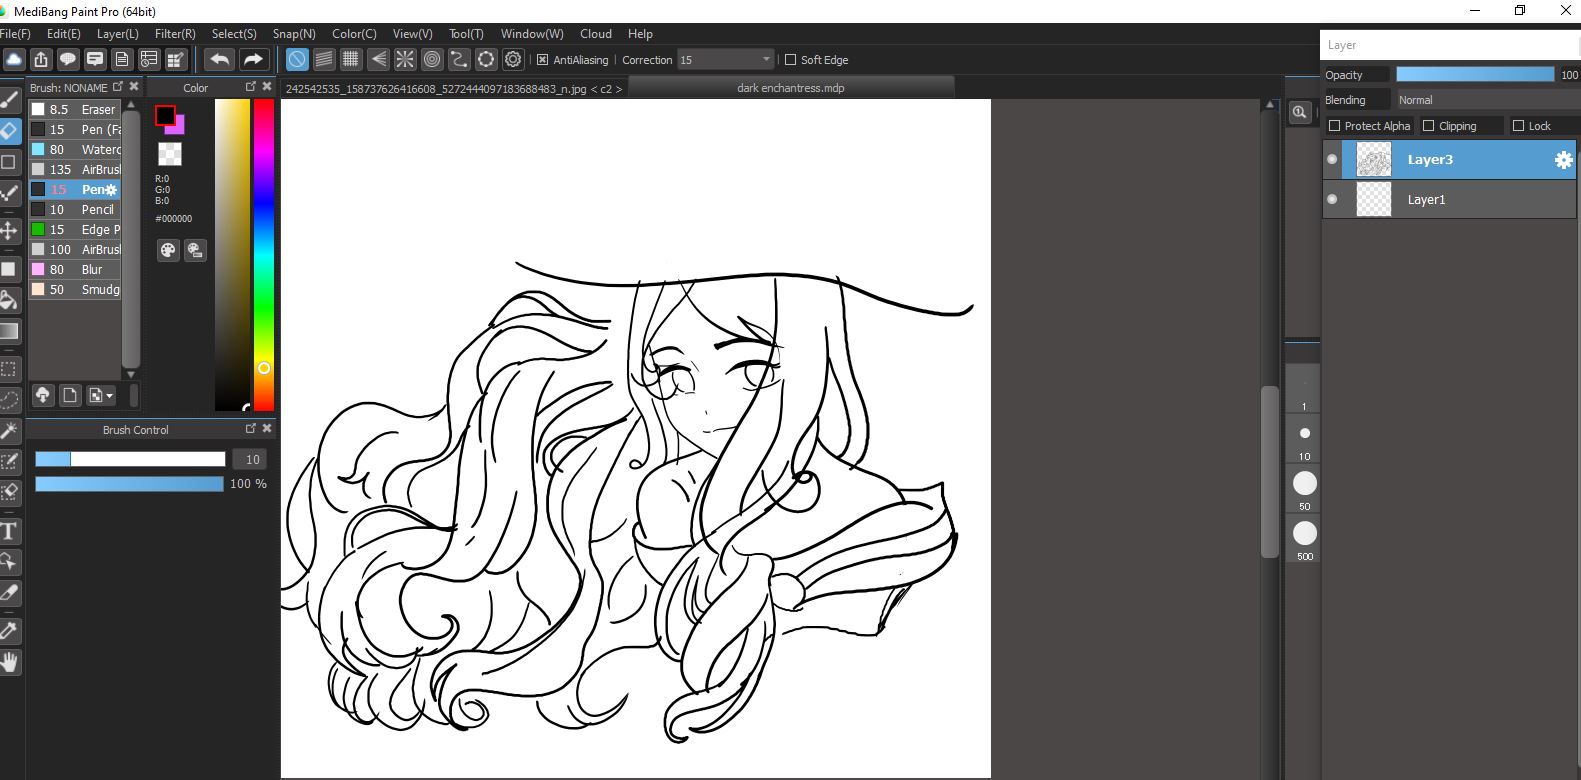
Task: Enable radial snap
Action: point(405,59)
